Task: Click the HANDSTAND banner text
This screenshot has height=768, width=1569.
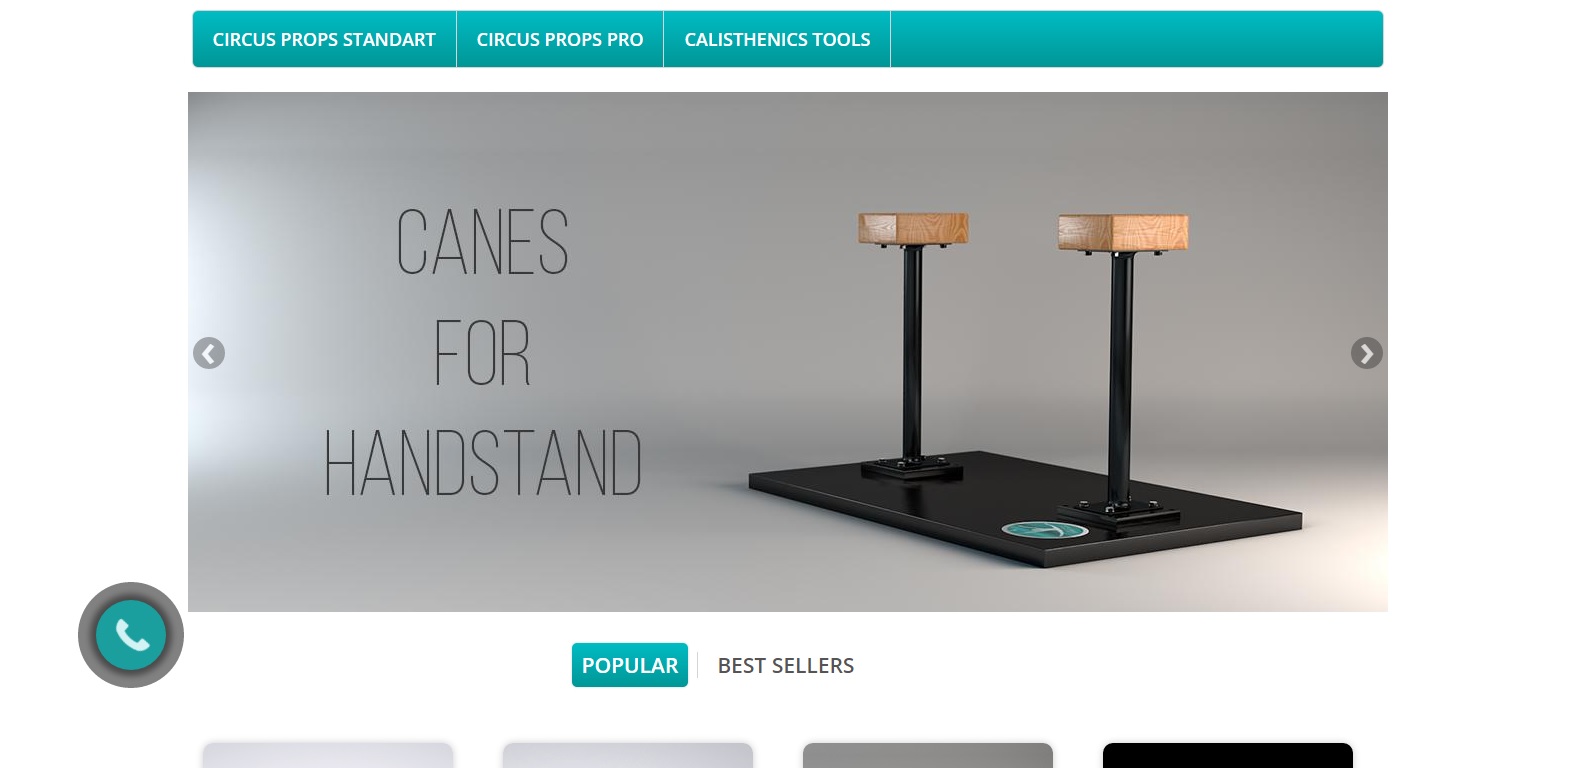Action: tap(483, 463)
